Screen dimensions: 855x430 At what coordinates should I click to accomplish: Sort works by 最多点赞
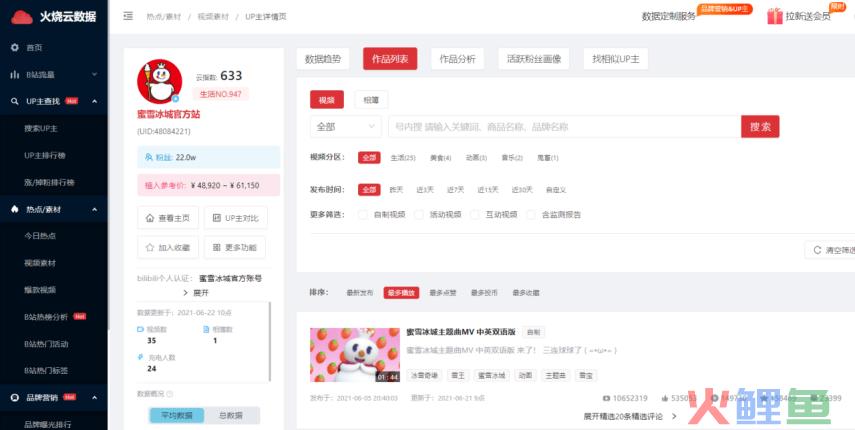pyautogui.click(x=443, y=293)
